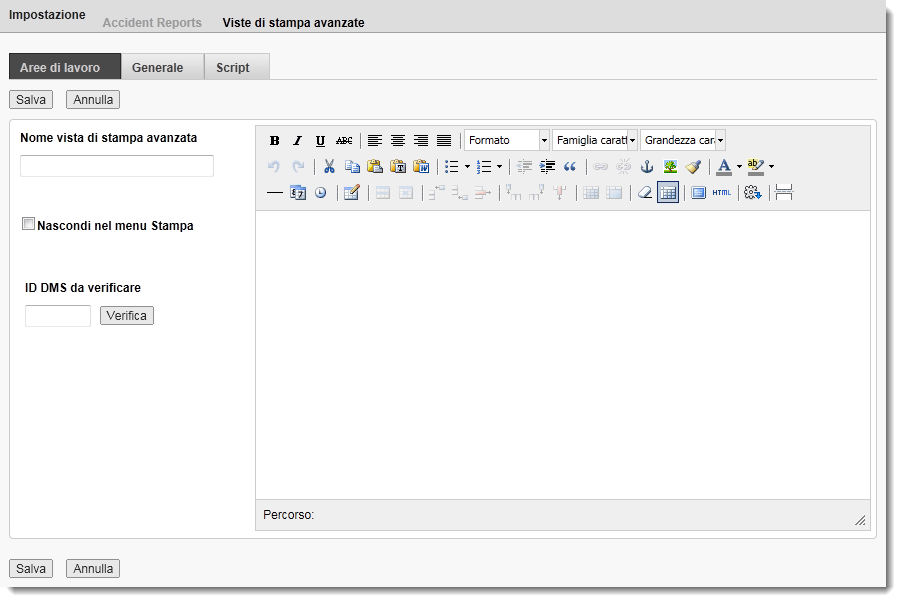Click the Verifica button
The image size is (901, 602).
(126, 315)
